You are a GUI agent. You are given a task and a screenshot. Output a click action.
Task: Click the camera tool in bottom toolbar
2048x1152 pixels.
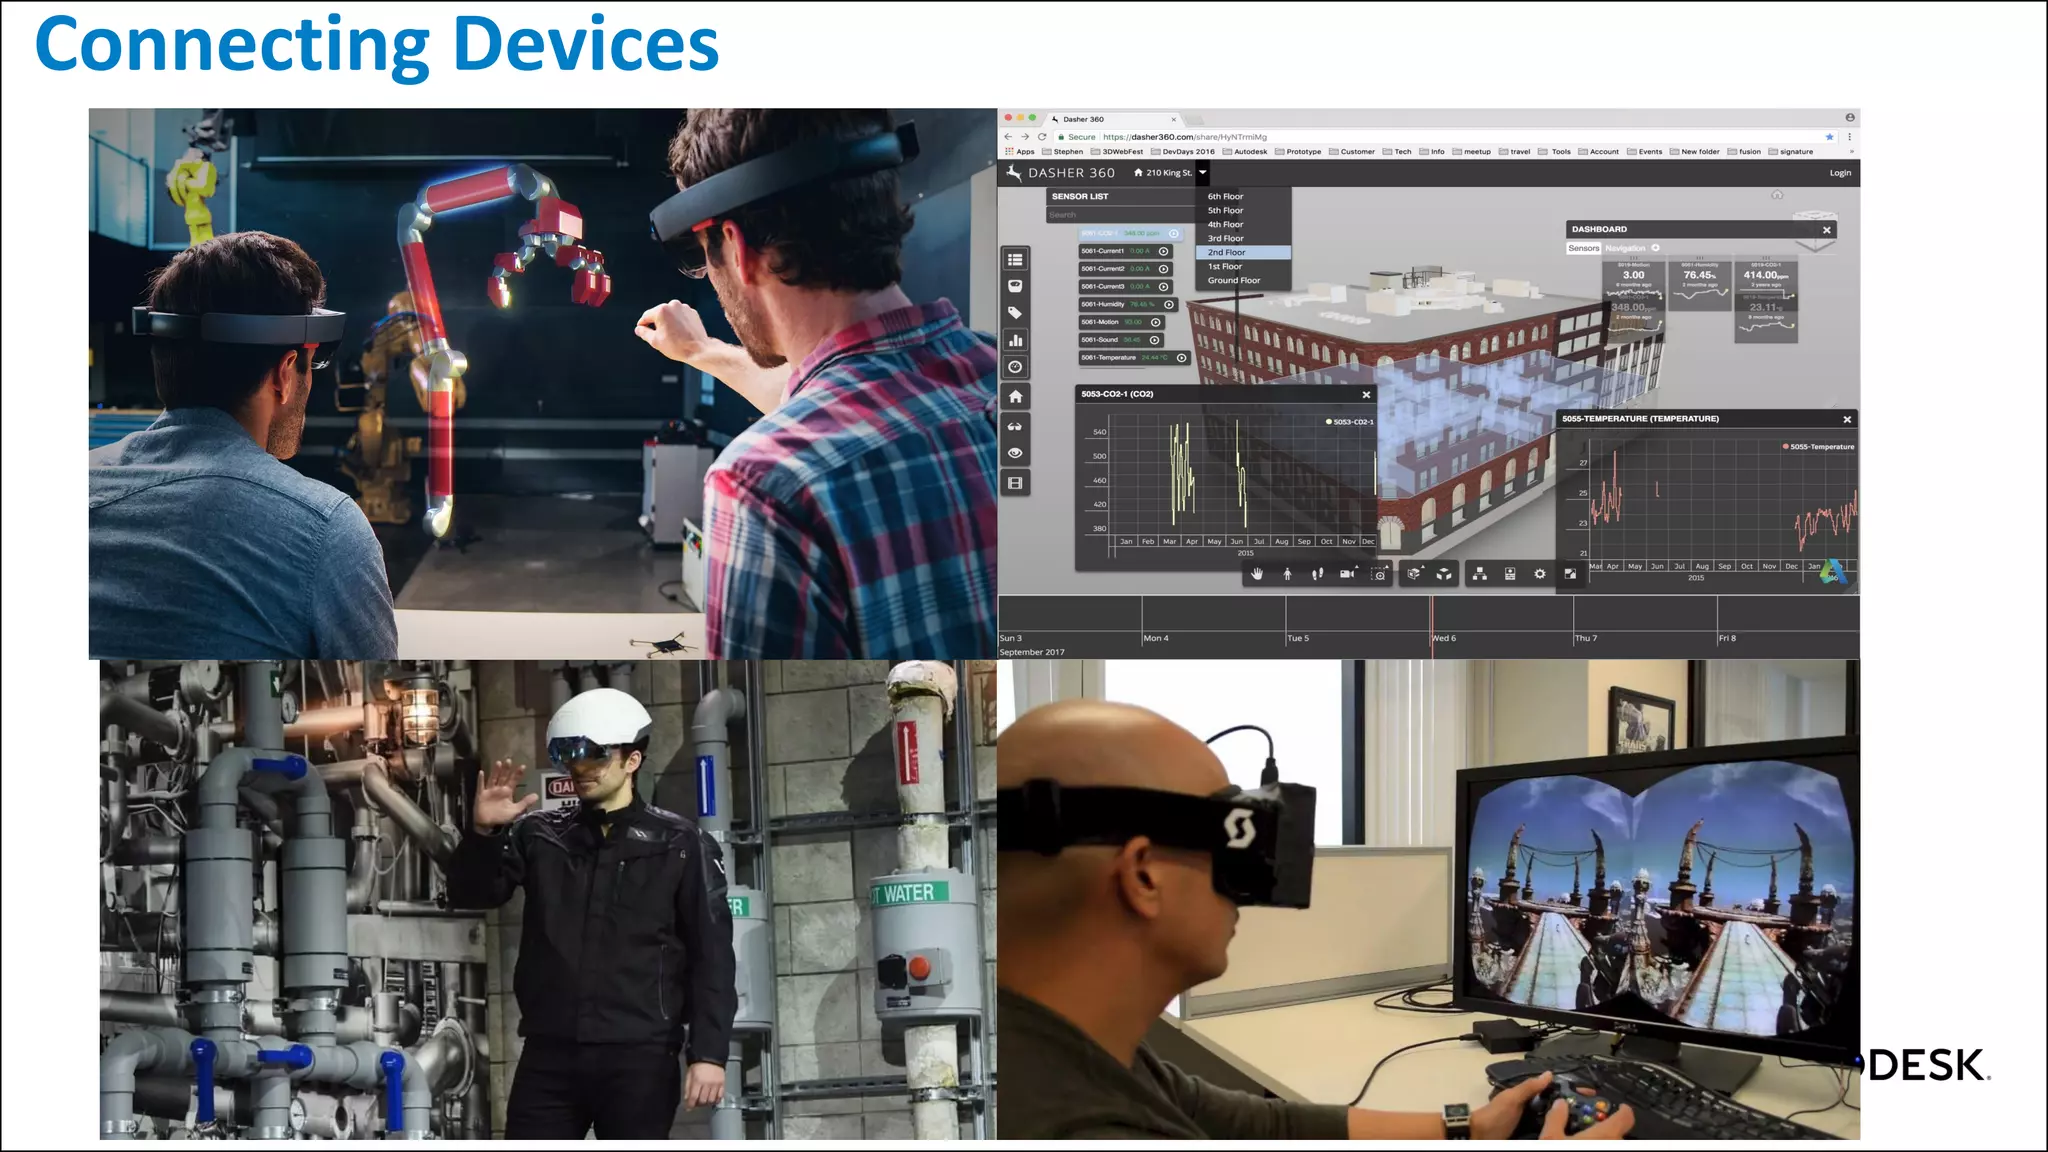pos(1347,574)
